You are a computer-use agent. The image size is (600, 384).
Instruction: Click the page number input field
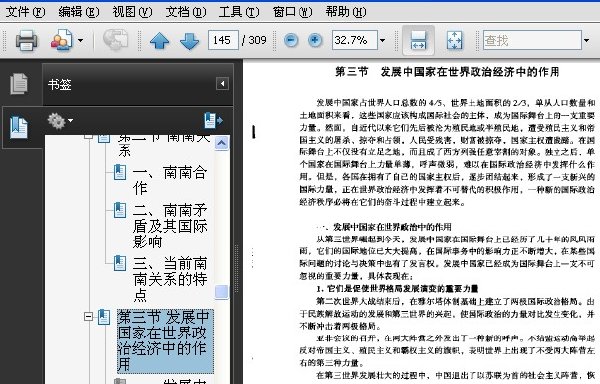223,40
